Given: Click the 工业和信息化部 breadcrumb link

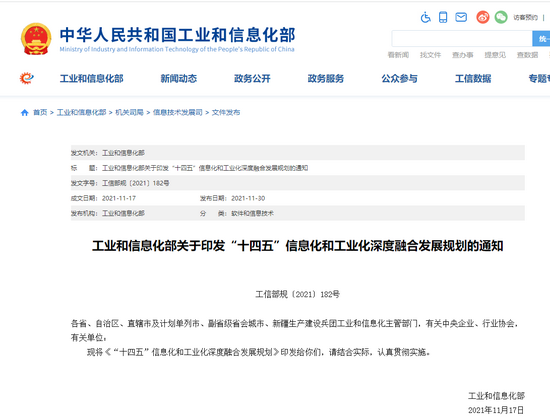Looking at the screenshot, I should pos(81,112).
